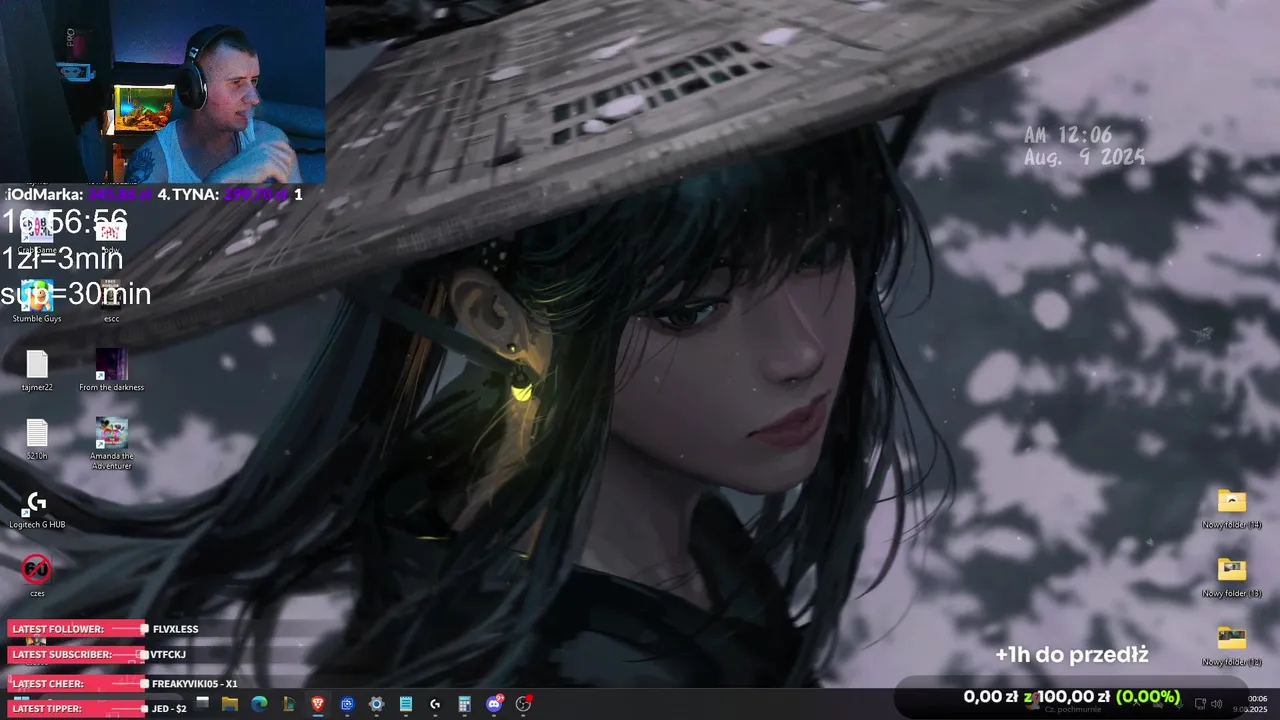1280x720 pixels.
Task: Open Discord with 9+ notifications
Action: [494, 704]
